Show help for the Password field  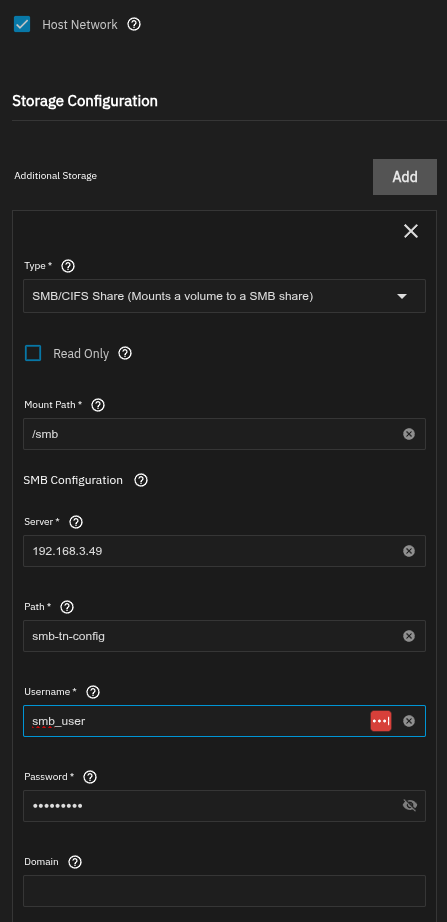[x=90, y=777]
